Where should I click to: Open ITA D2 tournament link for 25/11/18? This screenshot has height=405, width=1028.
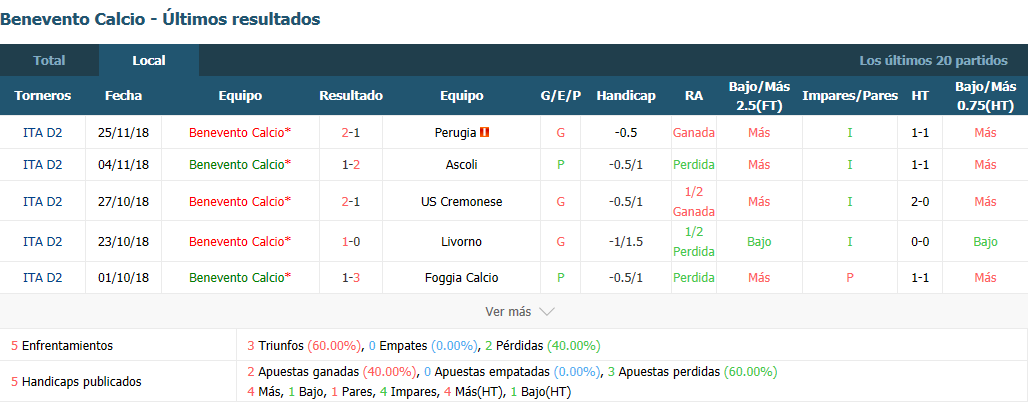pos(43,132)
